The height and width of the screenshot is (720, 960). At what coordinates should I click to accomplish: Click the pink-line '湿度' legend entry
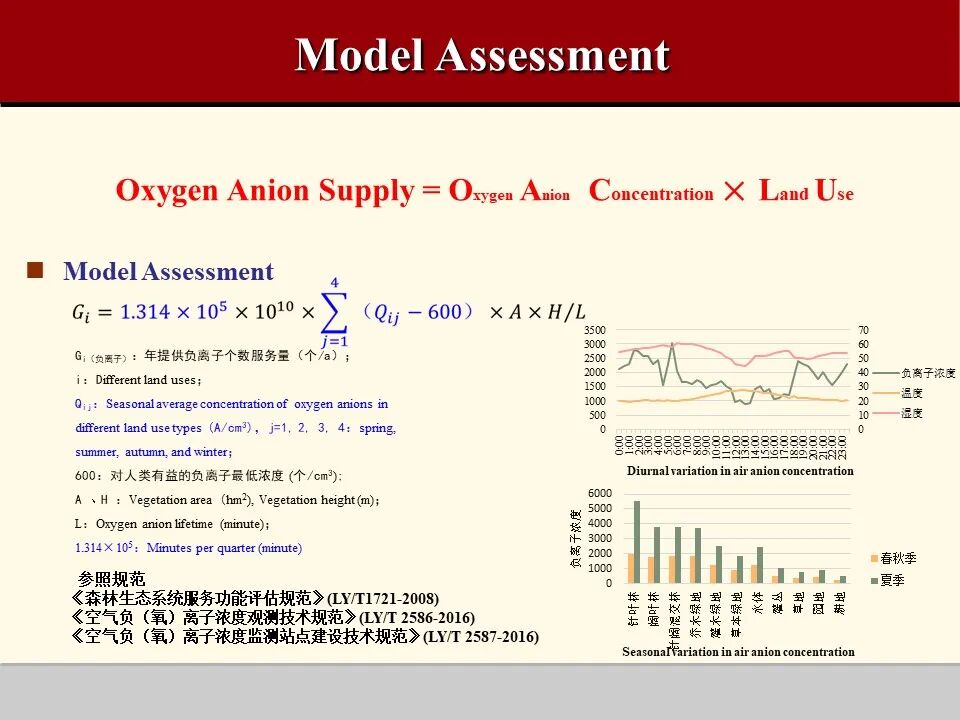pyautogui.click(x=899, y=413)
